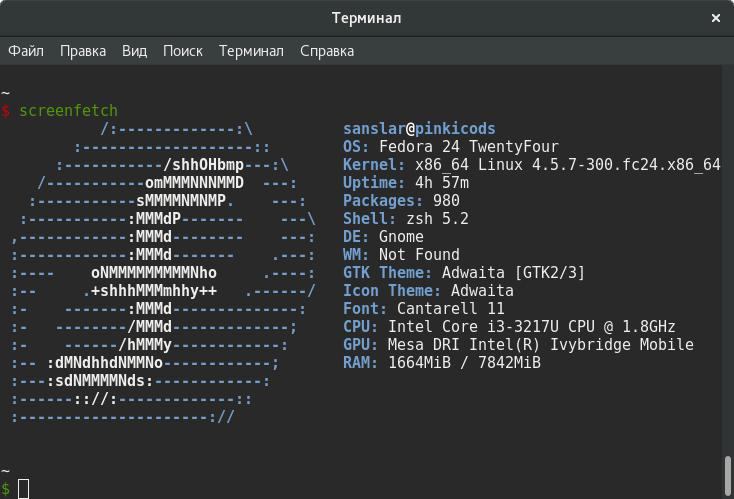This screenshot has height=499, width=734.
Task: Click the Uptime 4h 57m line
Action: pos(406,183)
